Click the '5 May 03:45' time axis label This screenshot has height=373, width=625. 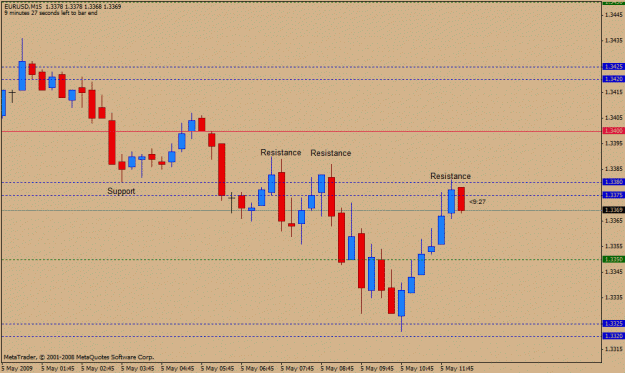point(138,369)
